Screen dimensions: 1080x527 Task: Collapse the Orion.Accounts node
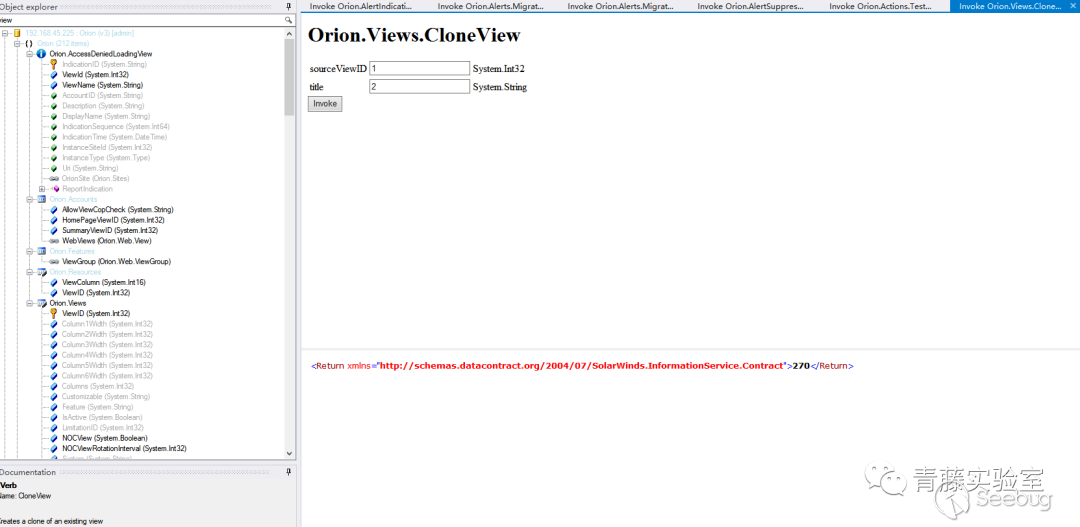point(30,199)
